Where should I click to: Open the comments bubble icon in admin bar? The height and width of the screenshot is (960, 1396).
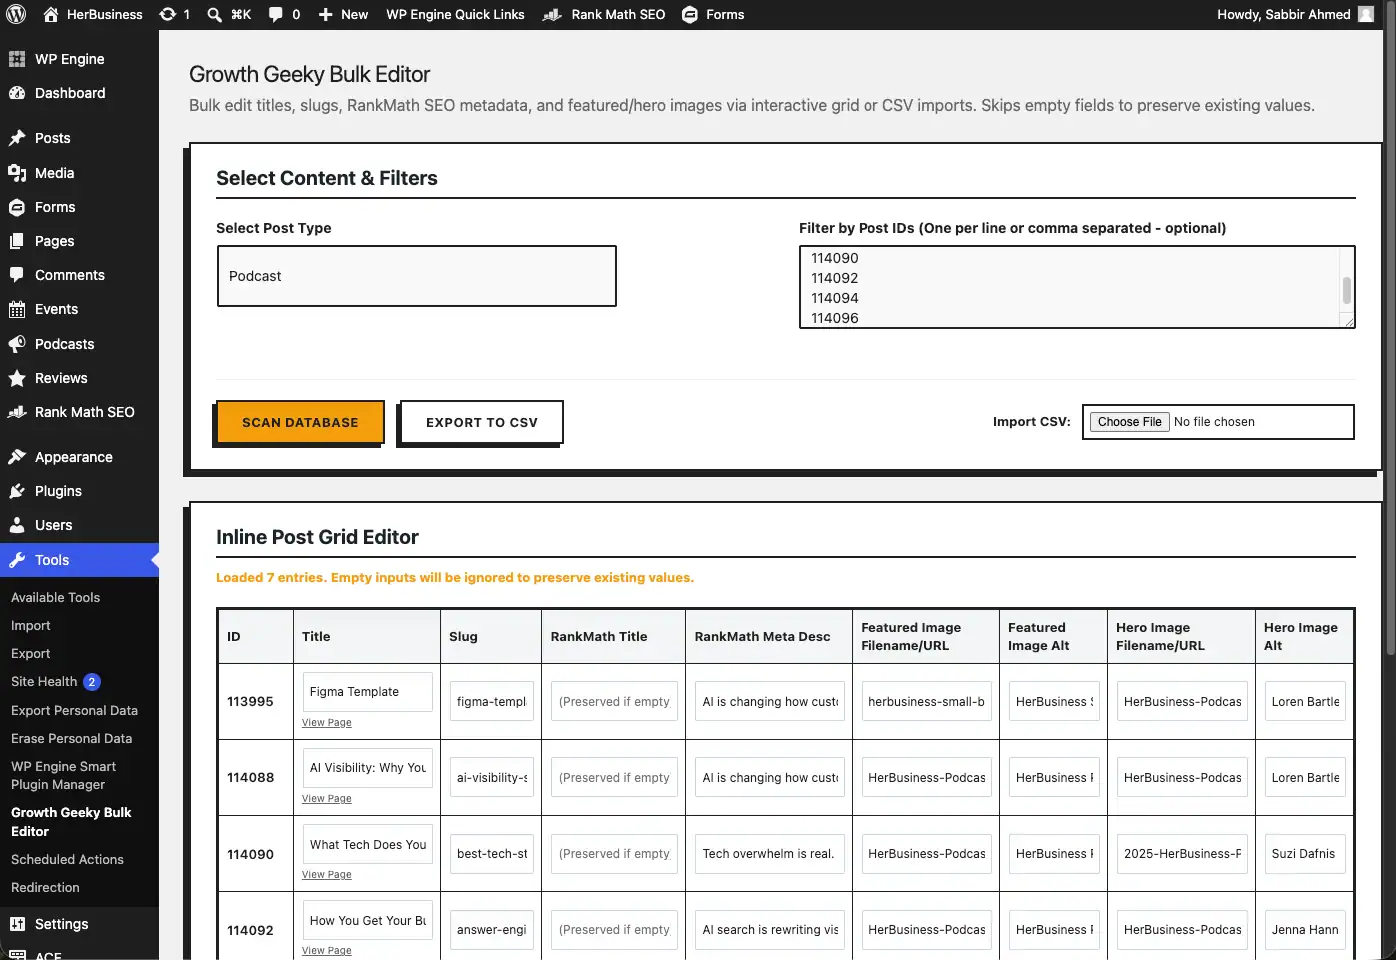coord(276,14)
